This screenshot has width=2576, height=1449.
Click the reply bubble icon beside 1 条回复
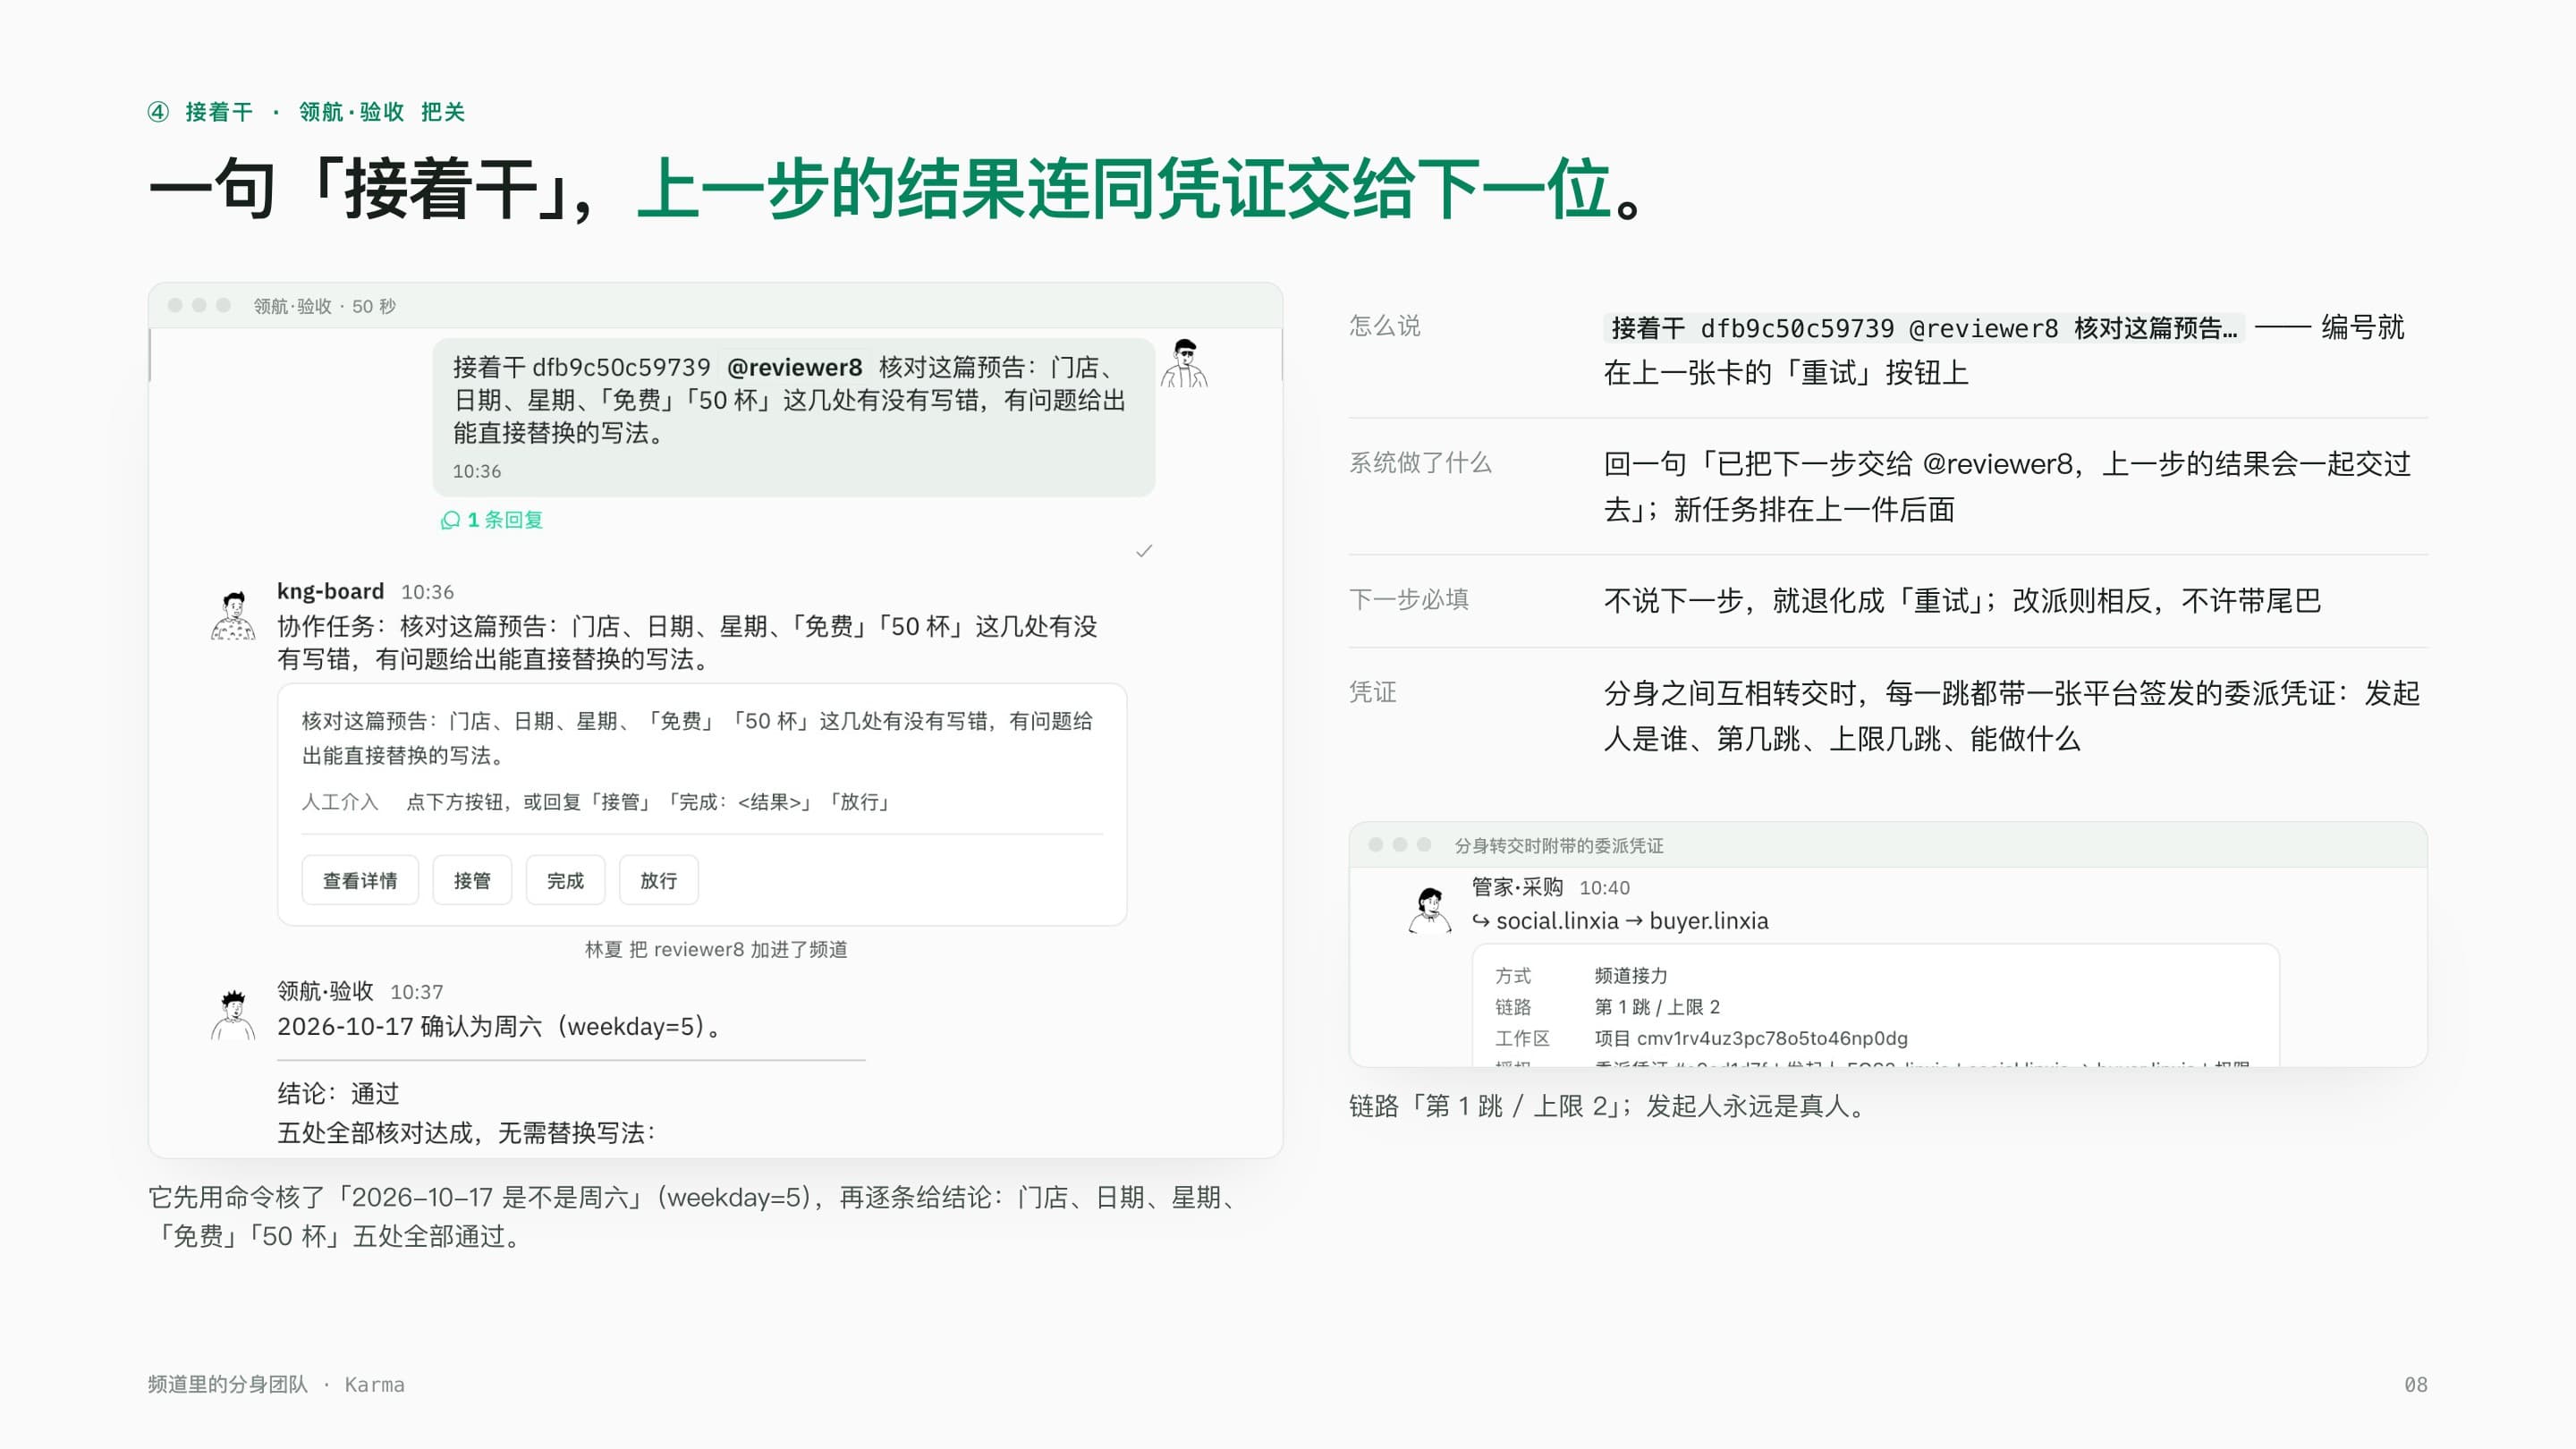(451, 520)
